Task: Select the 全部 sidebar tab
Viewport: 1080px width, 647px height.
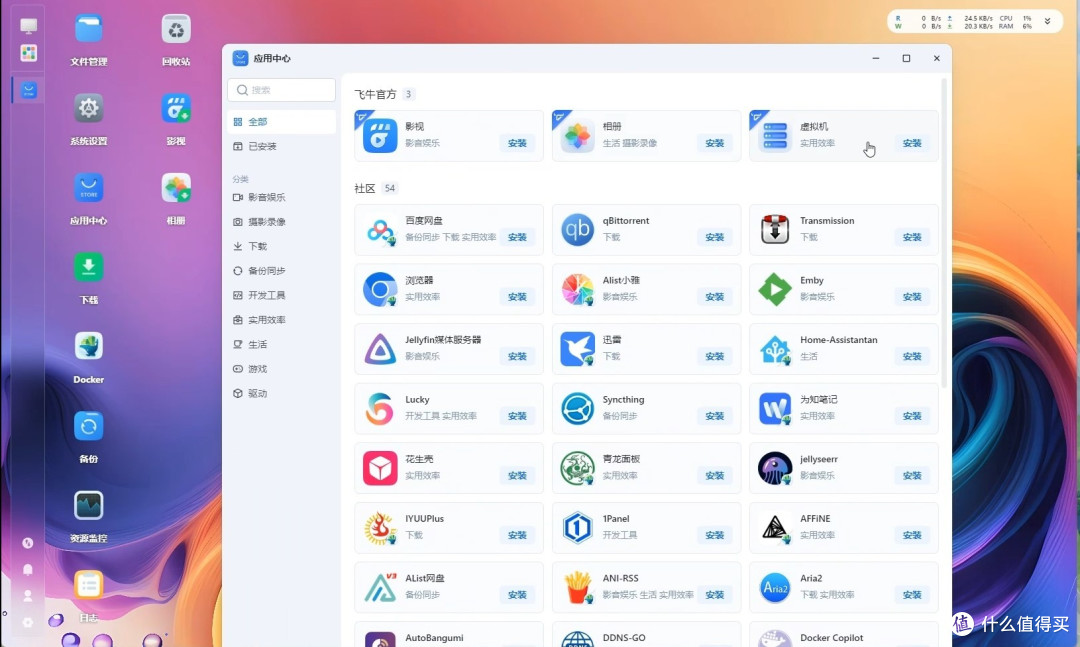Action: [281, 122]
